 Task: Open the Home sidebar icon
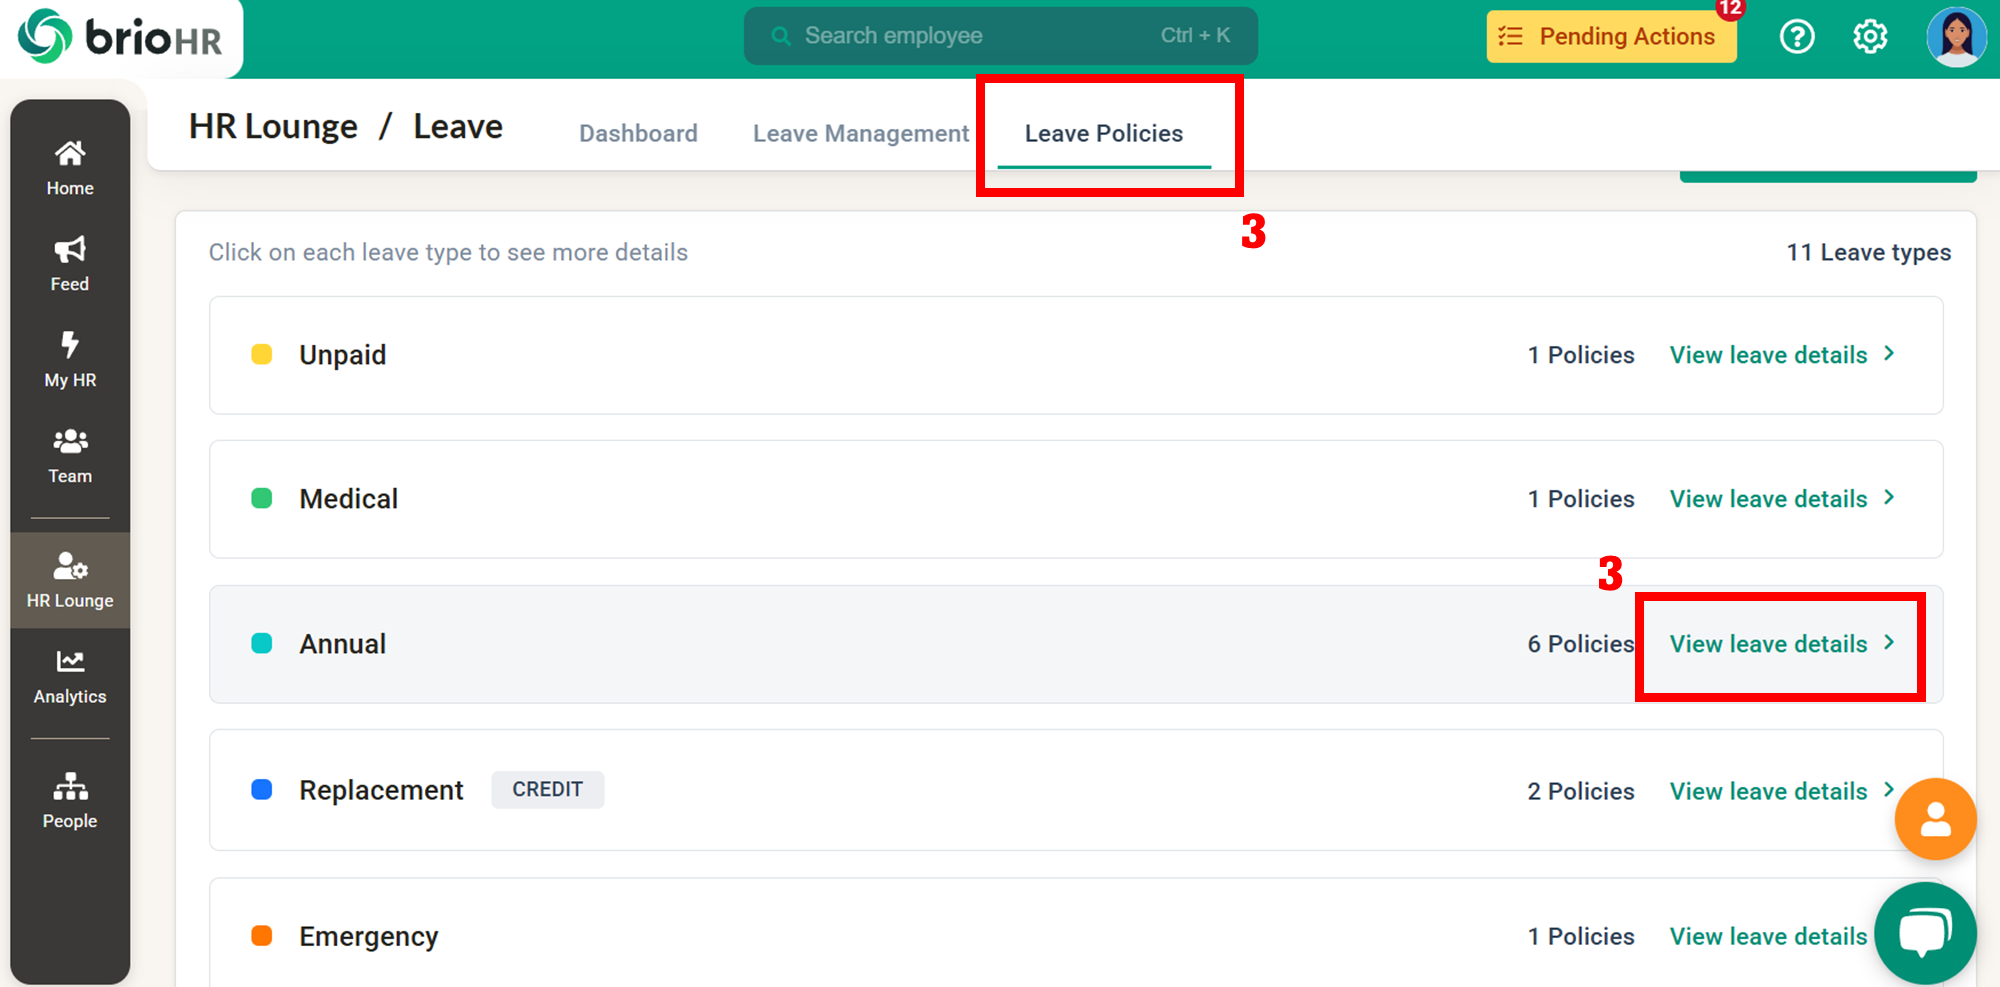[x=70, y=154]
